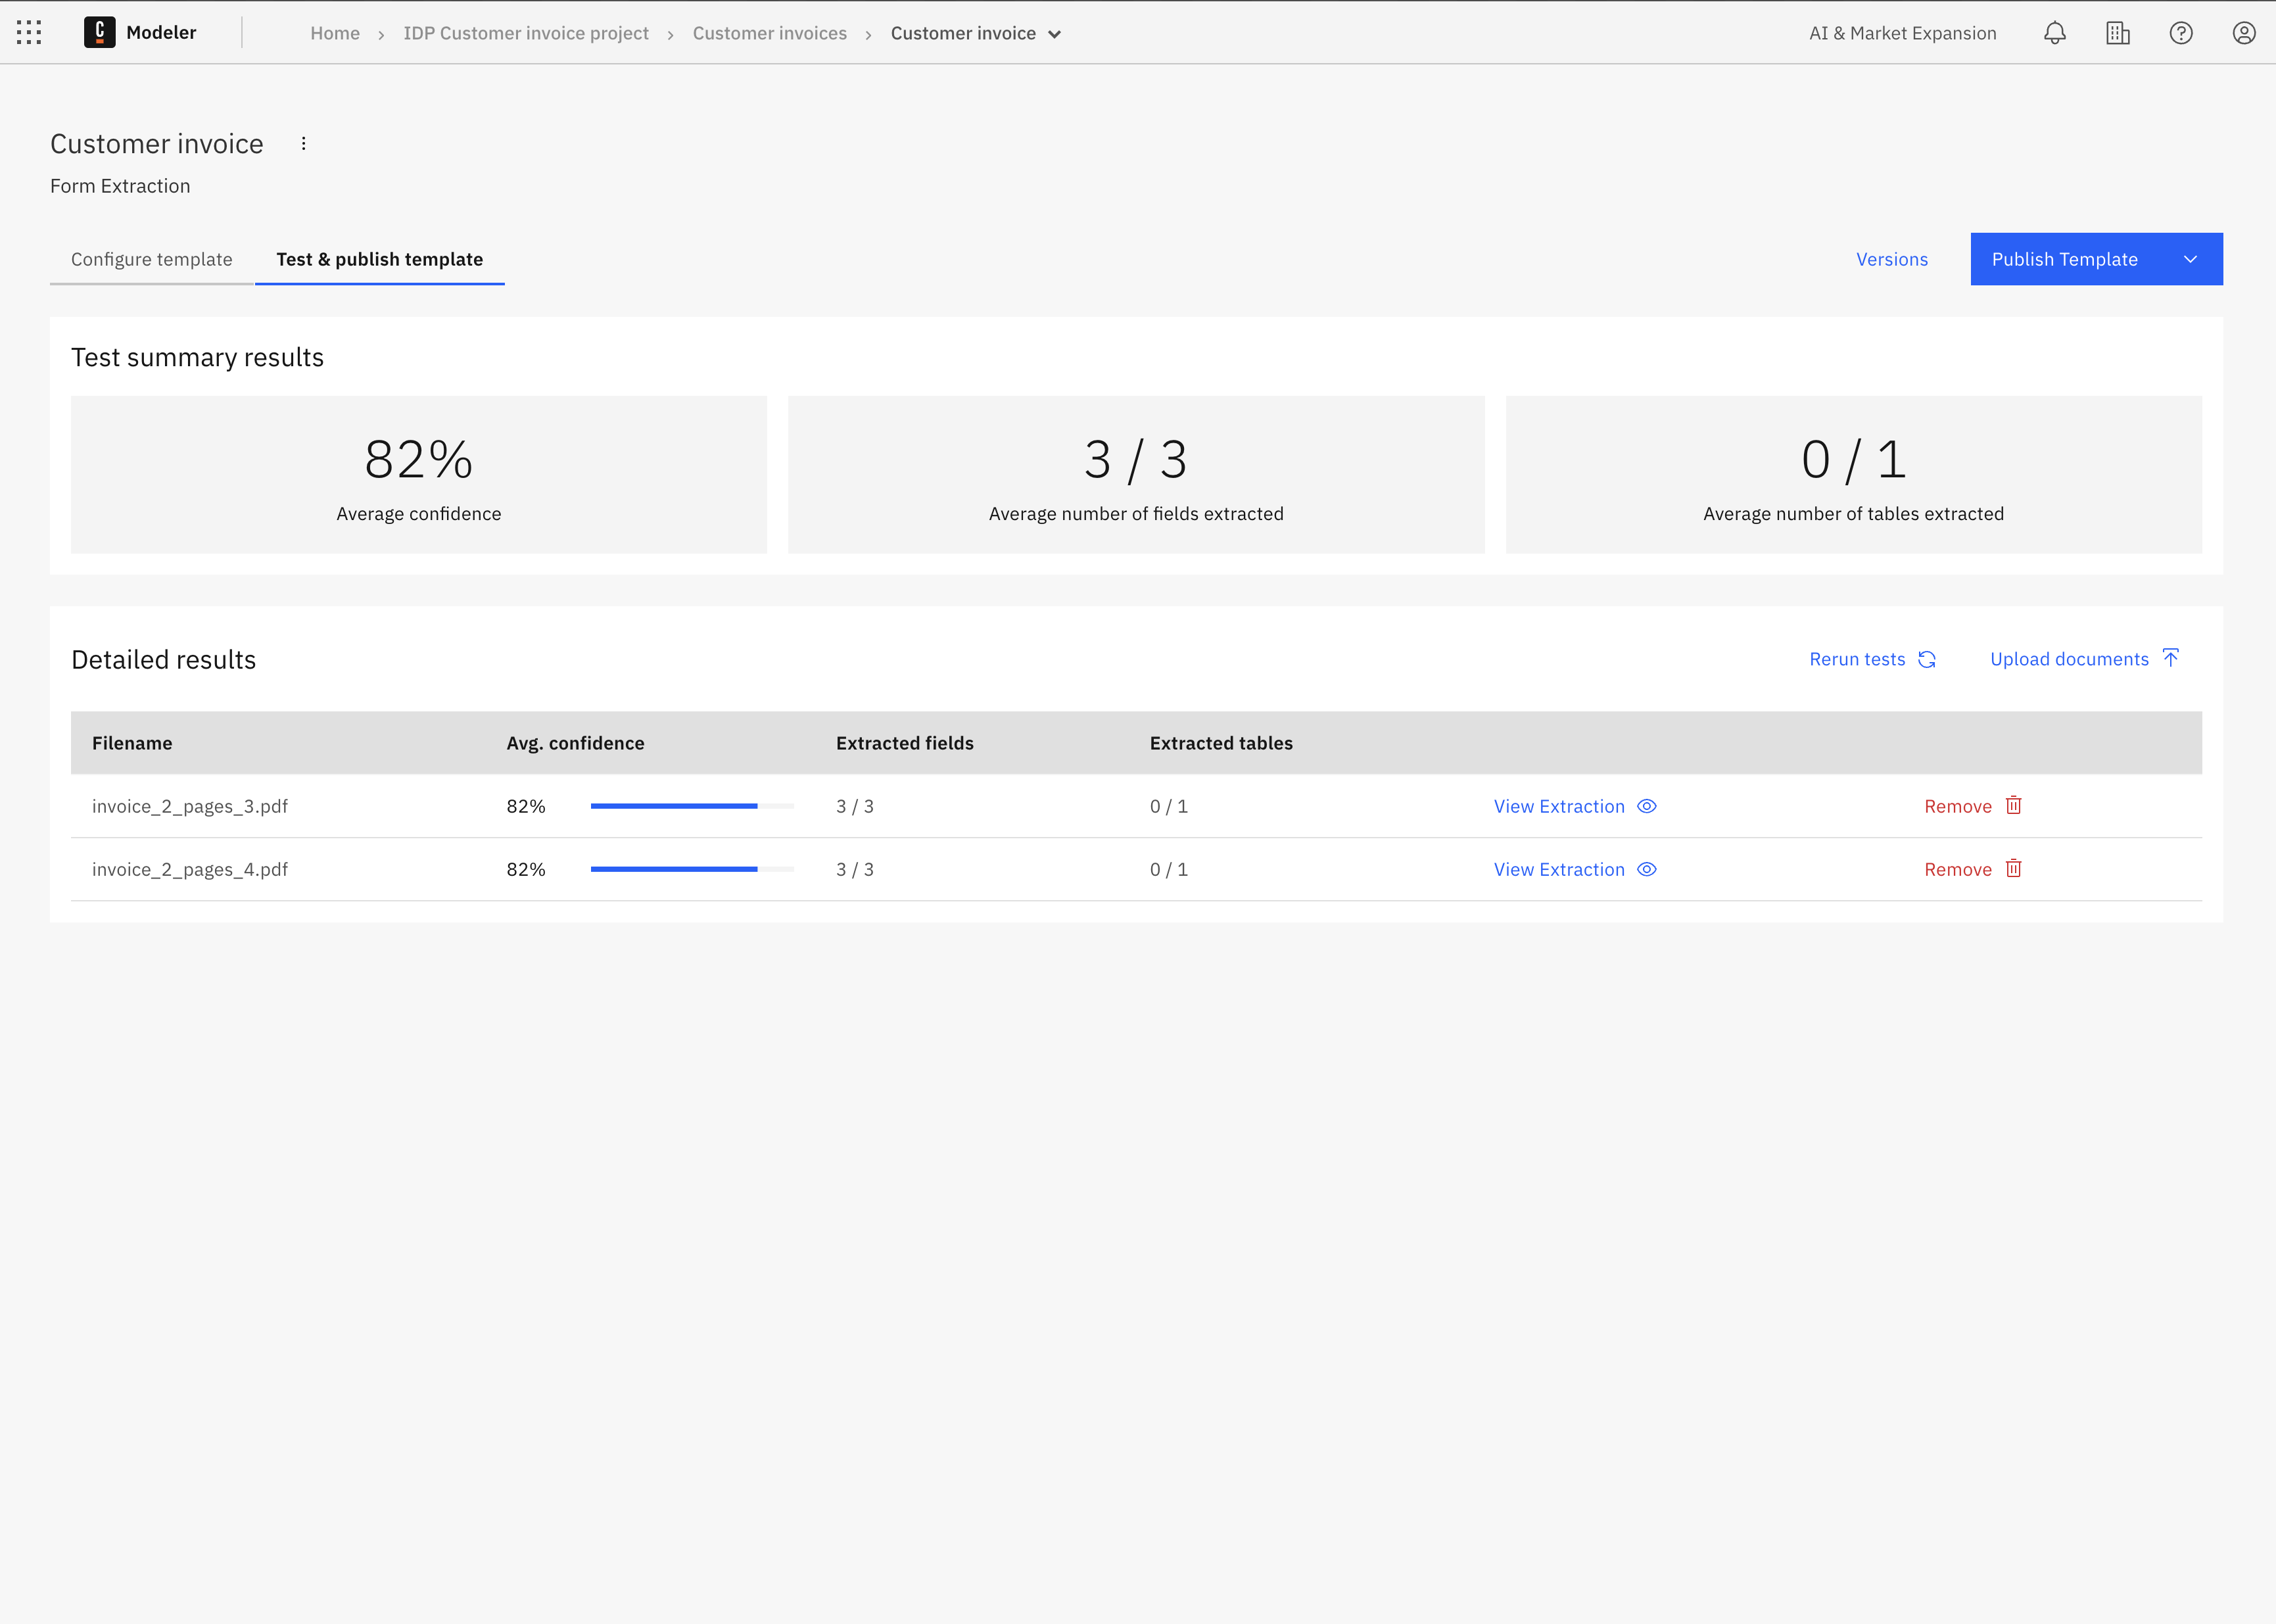The width and height of the screenshot is (2276, 1624).
Task: Switch to Configure template tab
Action: [x=152, y=259]
